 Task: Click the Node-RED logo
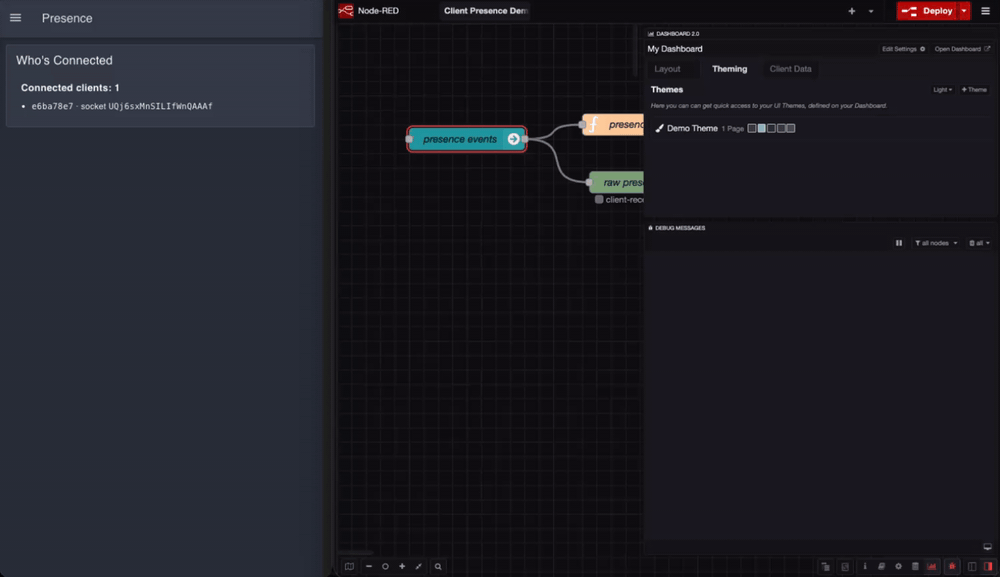pos(346,11)
